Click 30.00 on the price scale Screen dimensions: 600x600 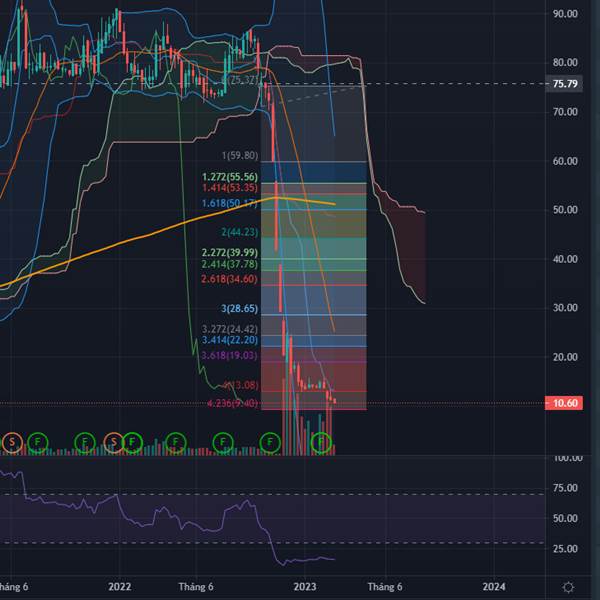pos(565,308)
